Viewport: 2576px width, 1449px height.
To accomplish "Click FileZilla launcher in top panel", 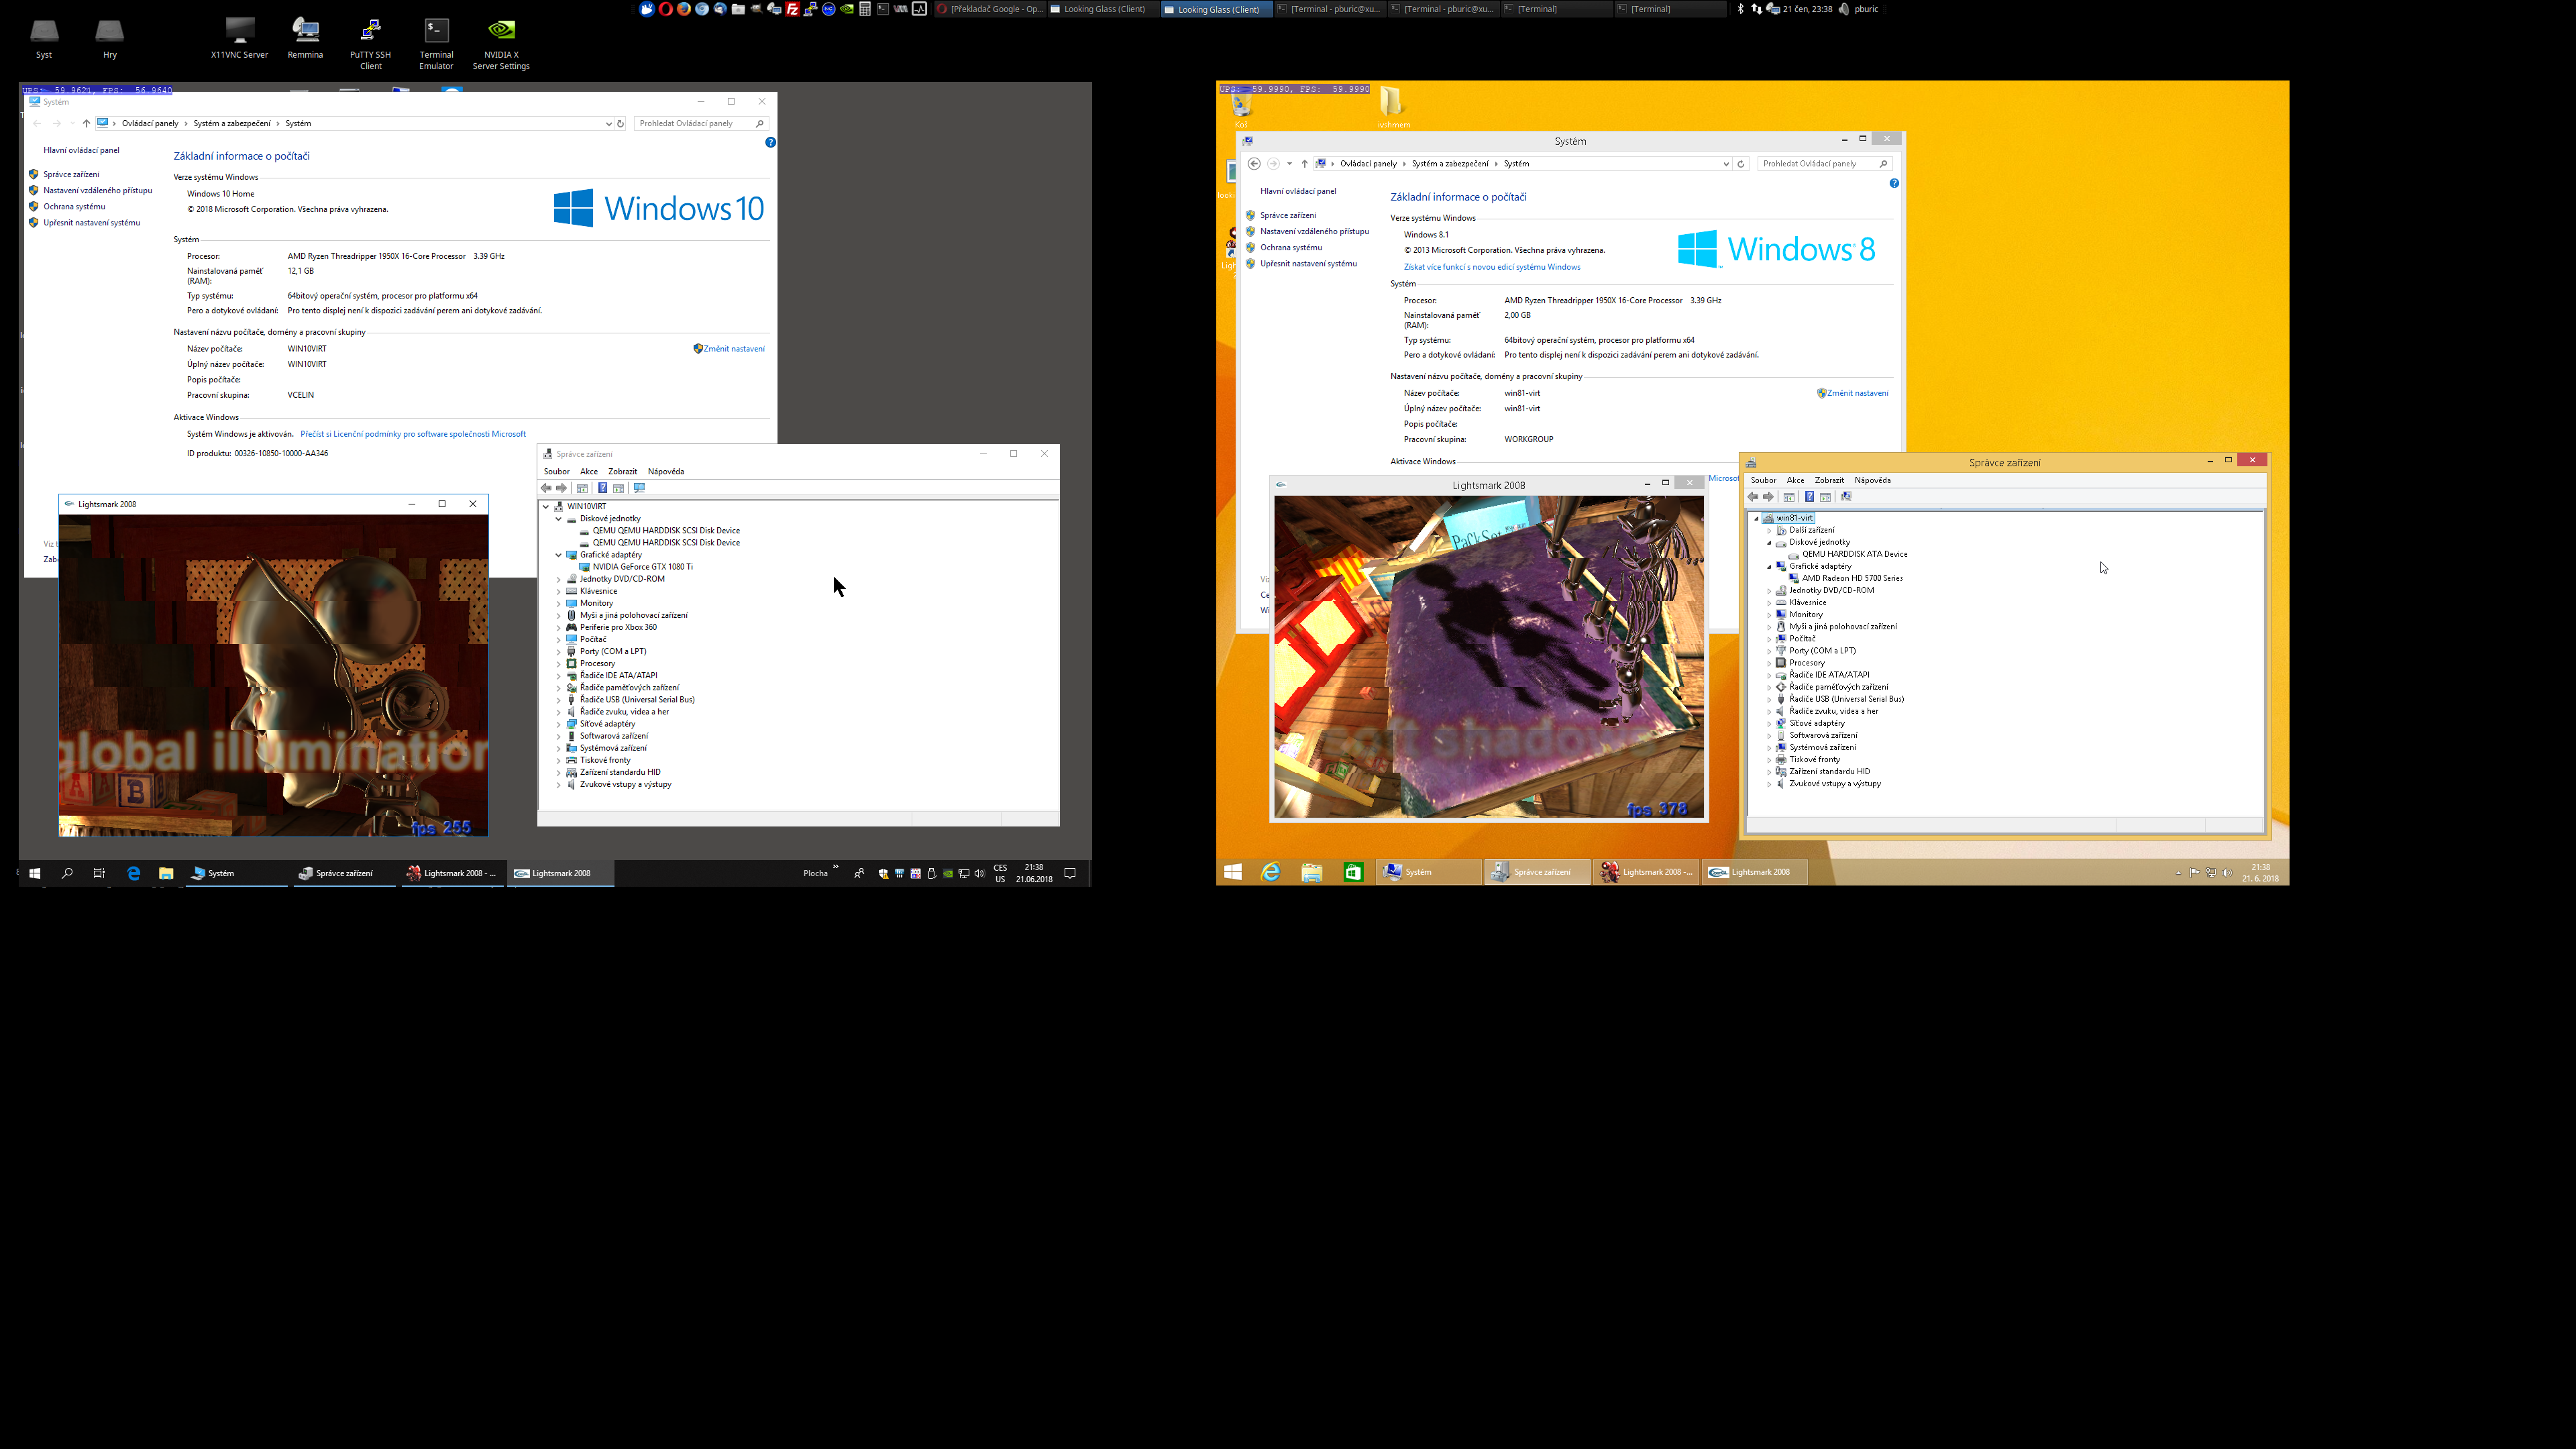I will coord(793,9).
